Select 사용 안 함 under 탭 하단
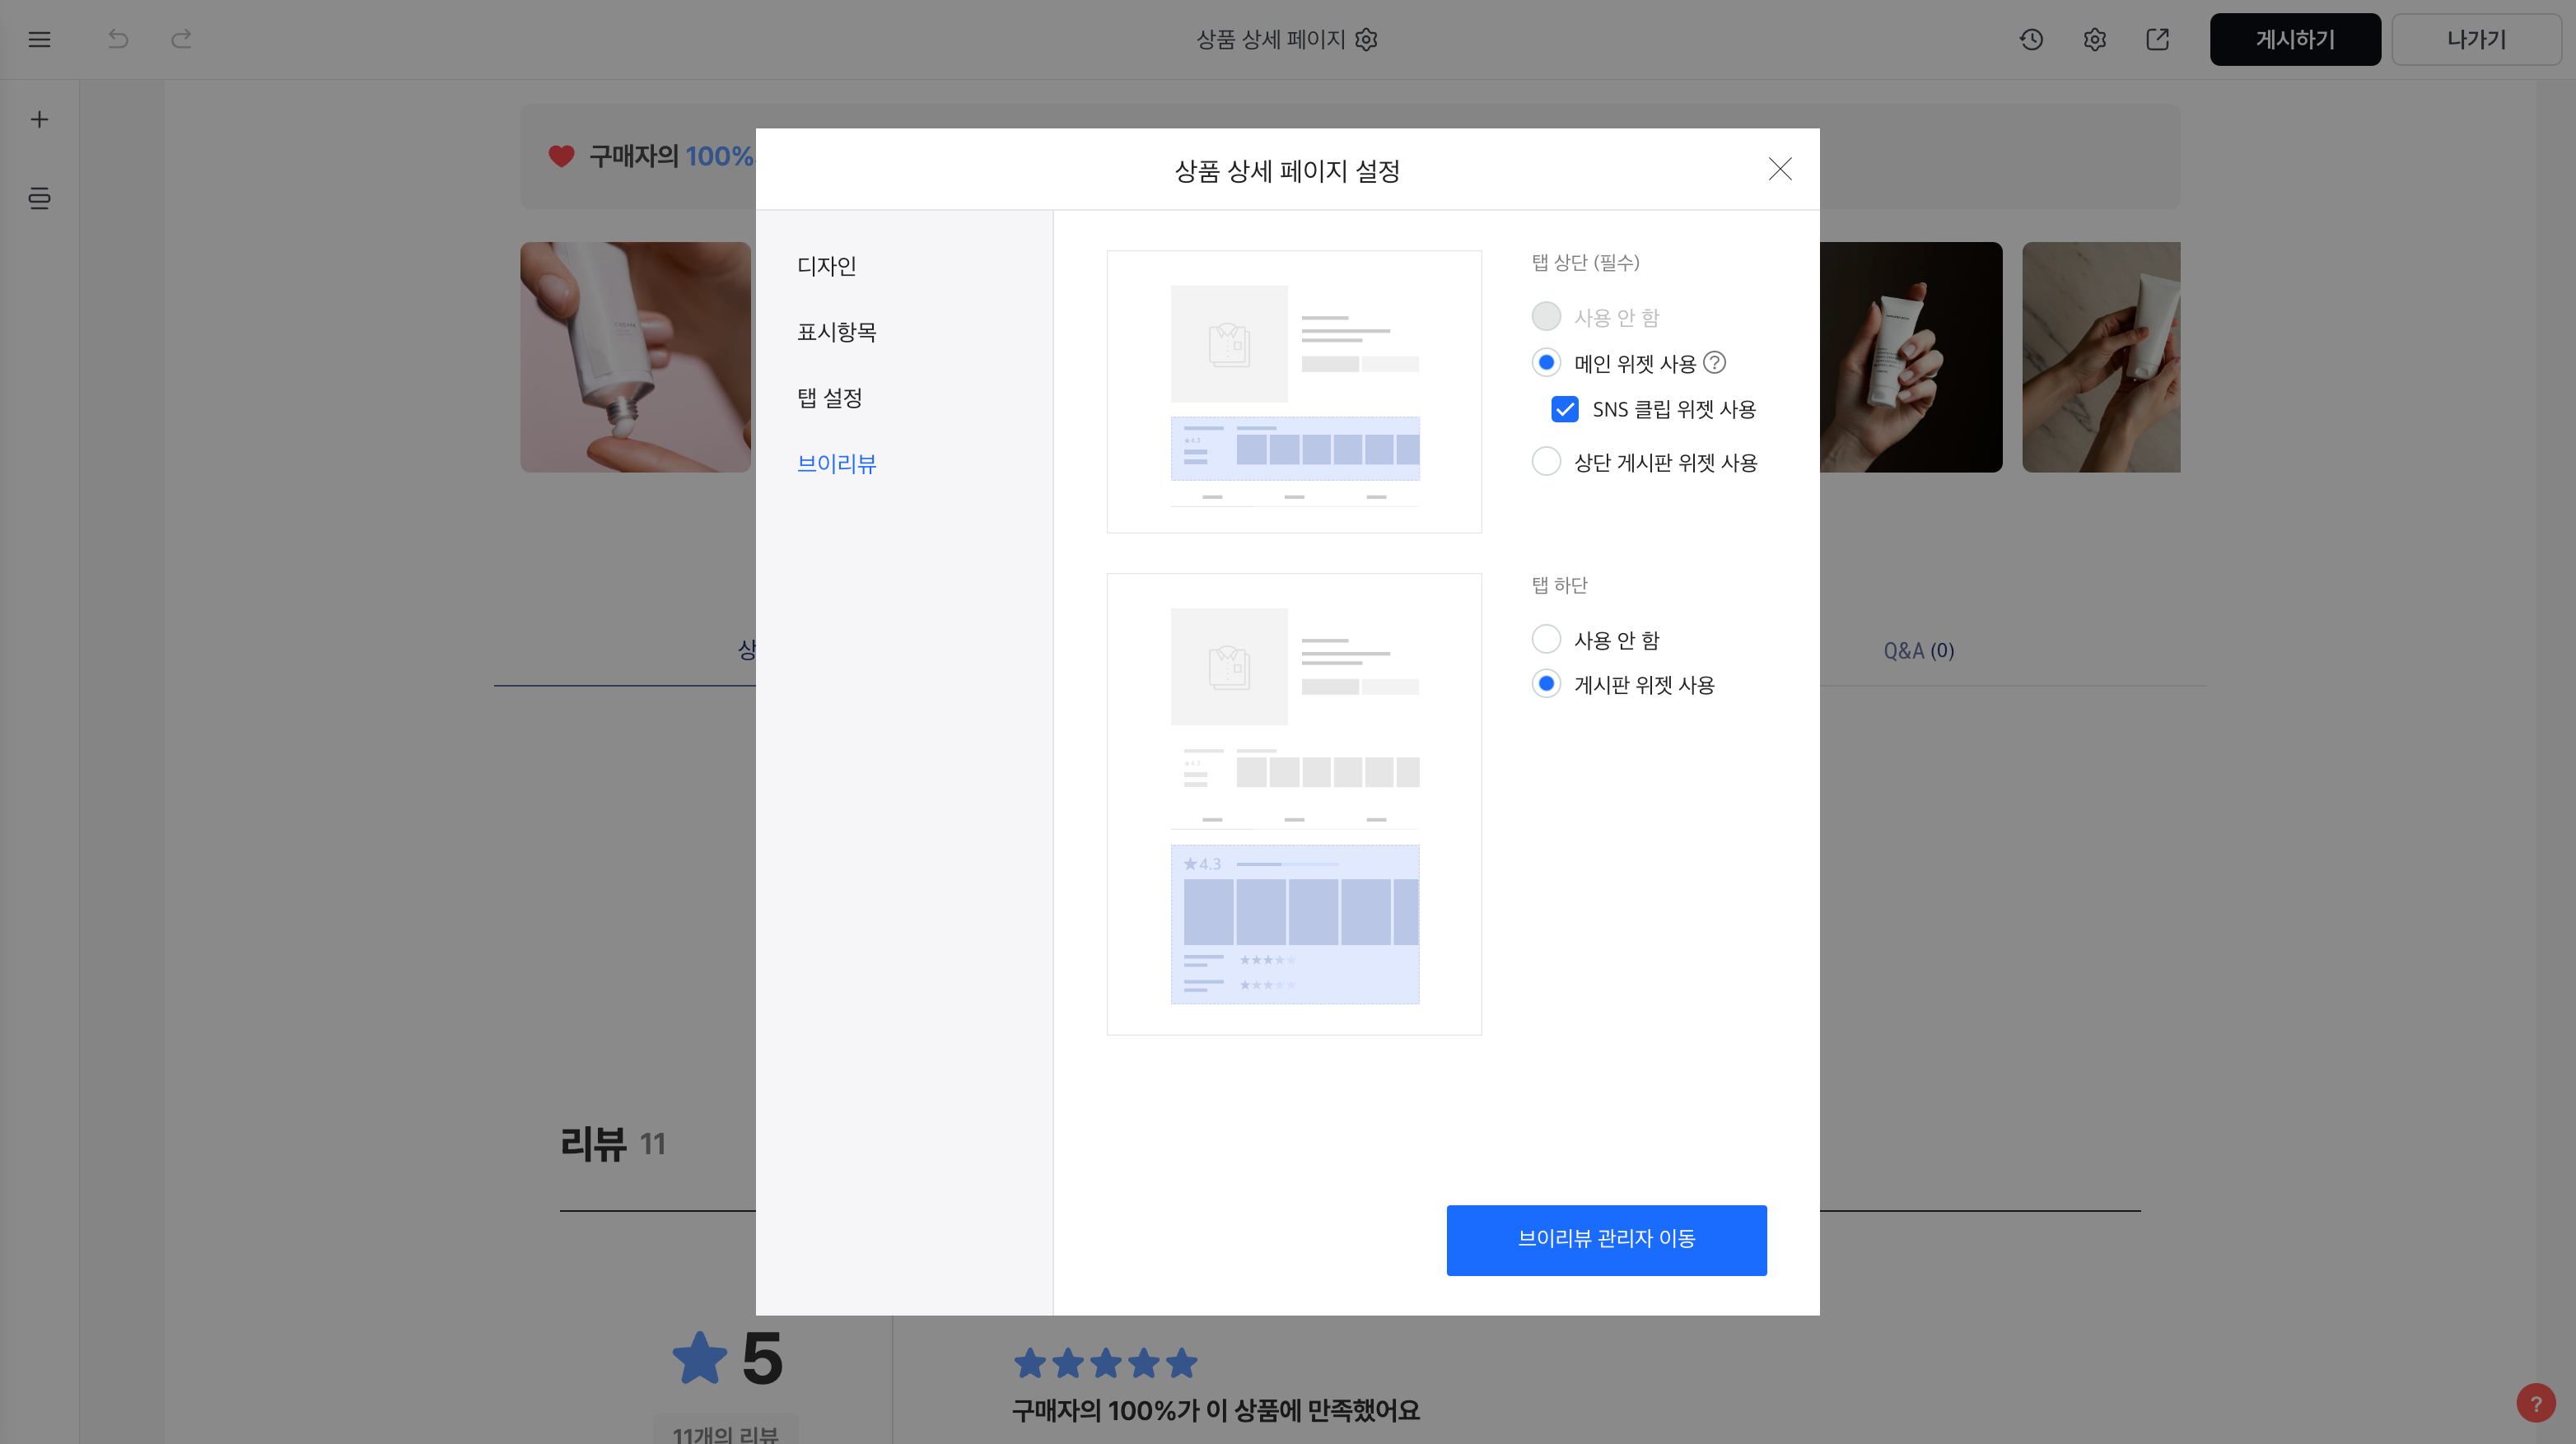This screenshot has height=1444, width=2576. pos(1546,639)
